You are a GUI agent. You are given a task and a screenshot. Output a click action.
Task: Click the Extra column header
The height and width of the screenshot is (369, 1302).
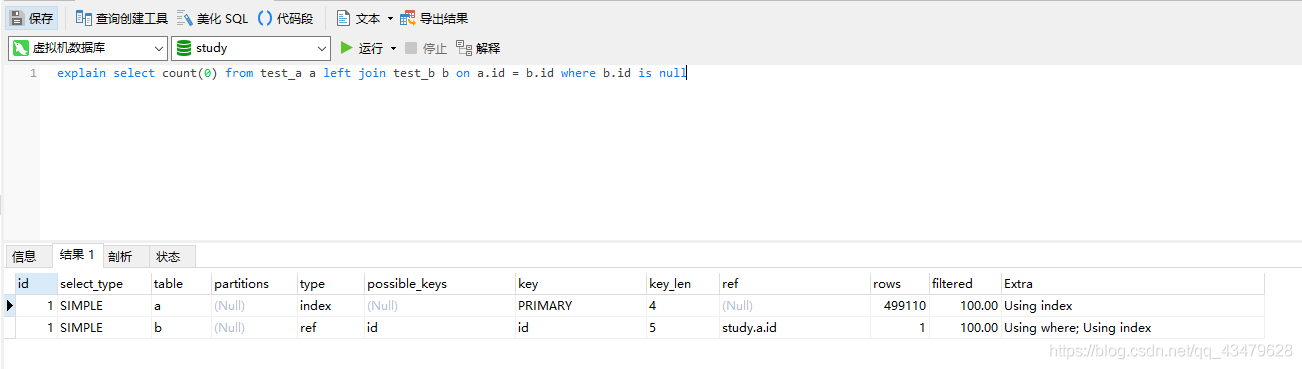point(1133,283)
